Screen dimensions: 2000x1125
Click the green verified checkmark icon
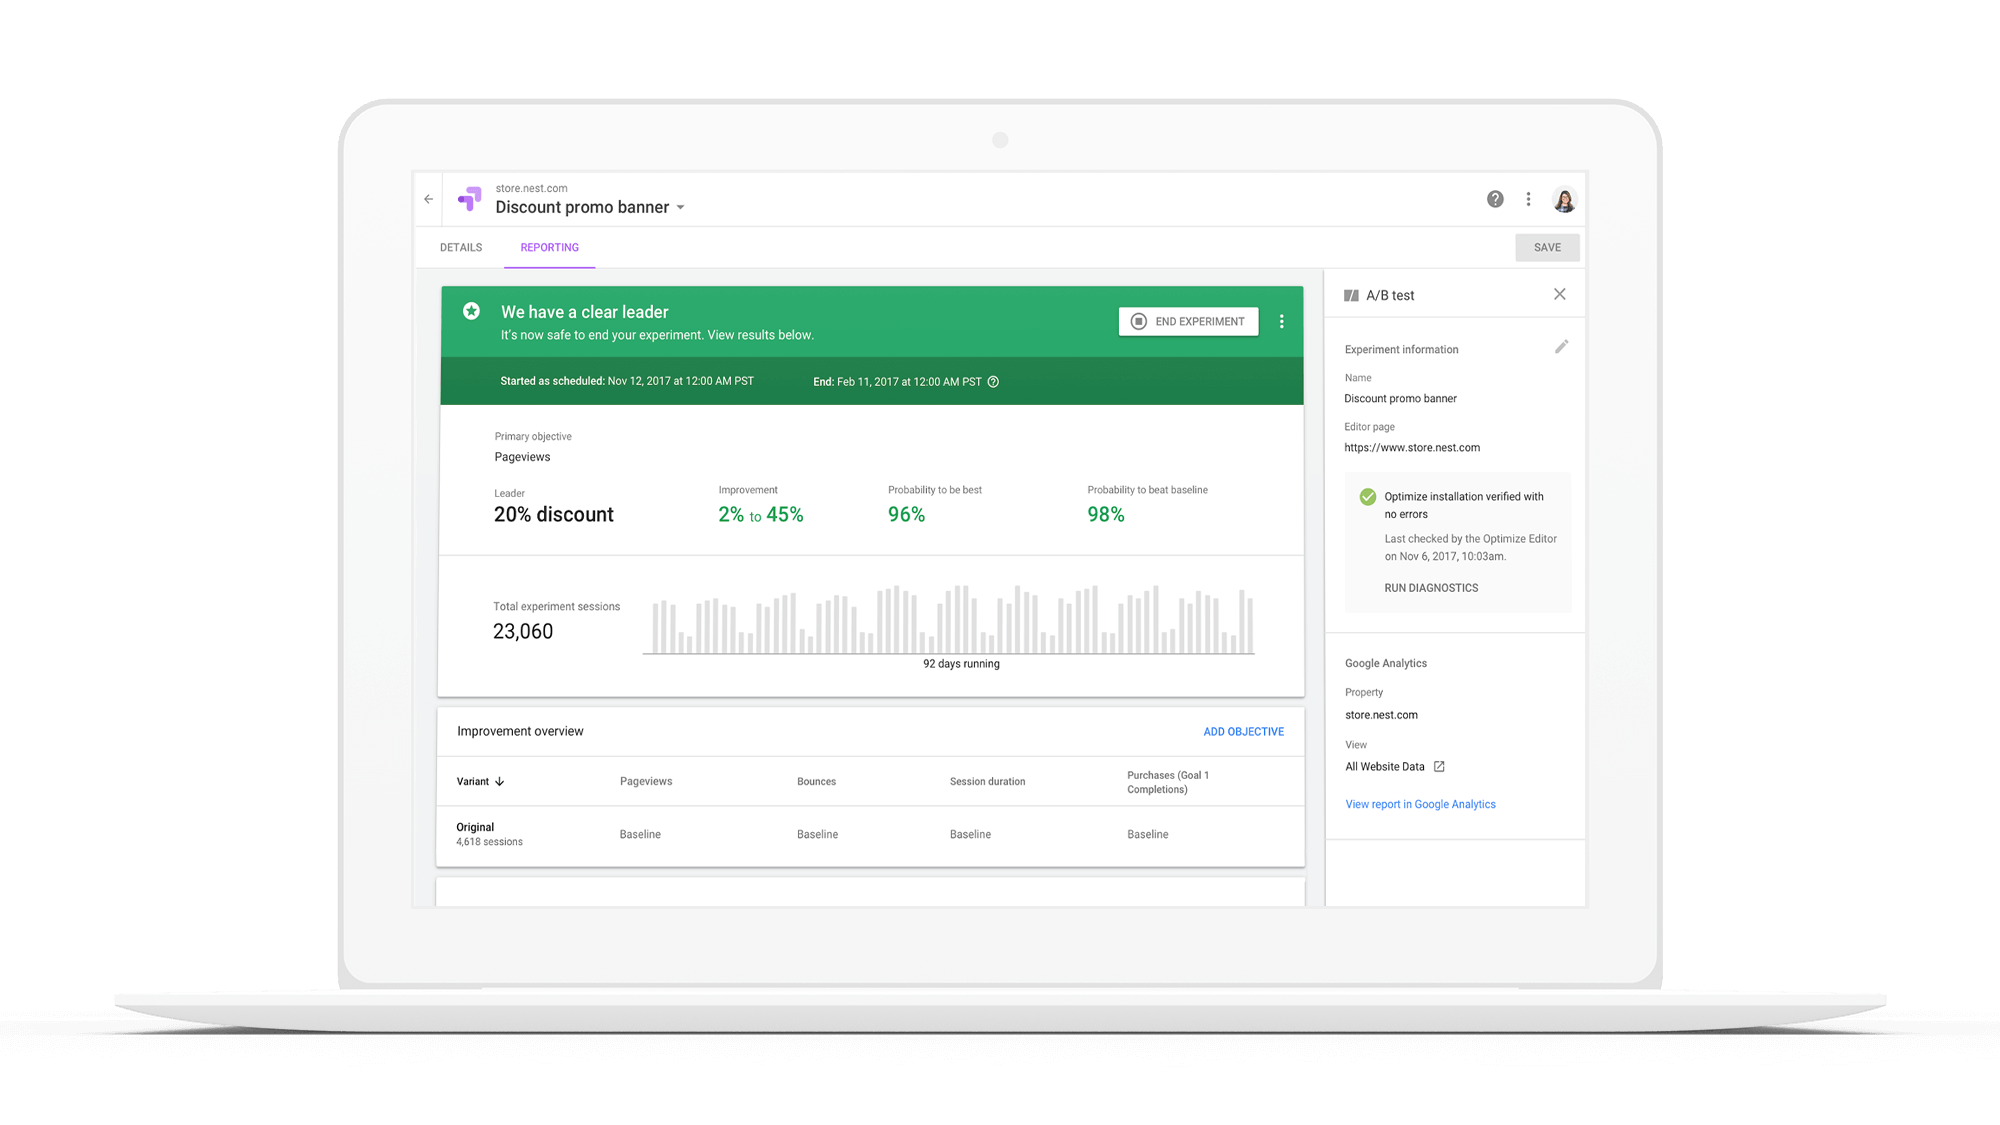pos(1367,497)
